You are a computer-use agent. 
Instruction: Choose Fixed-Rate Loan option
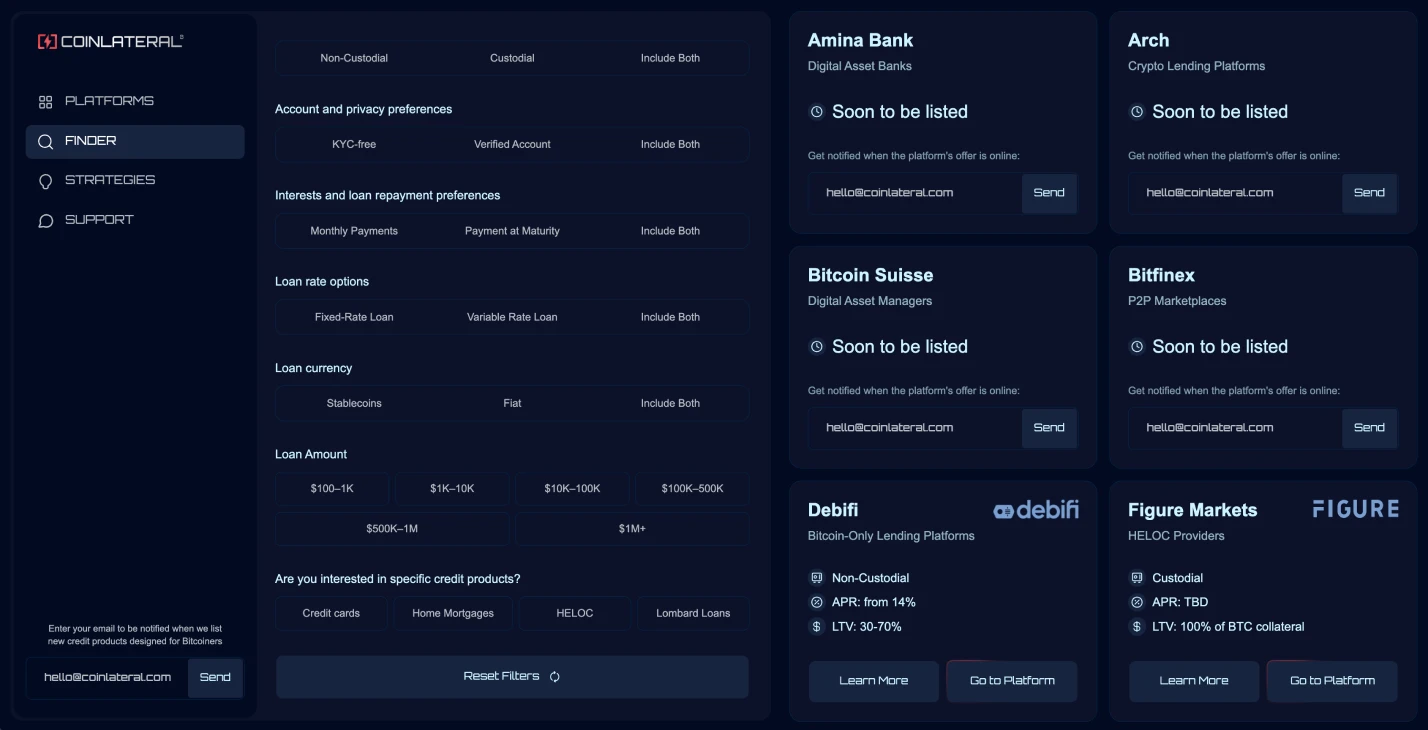(x=354, y=317)
